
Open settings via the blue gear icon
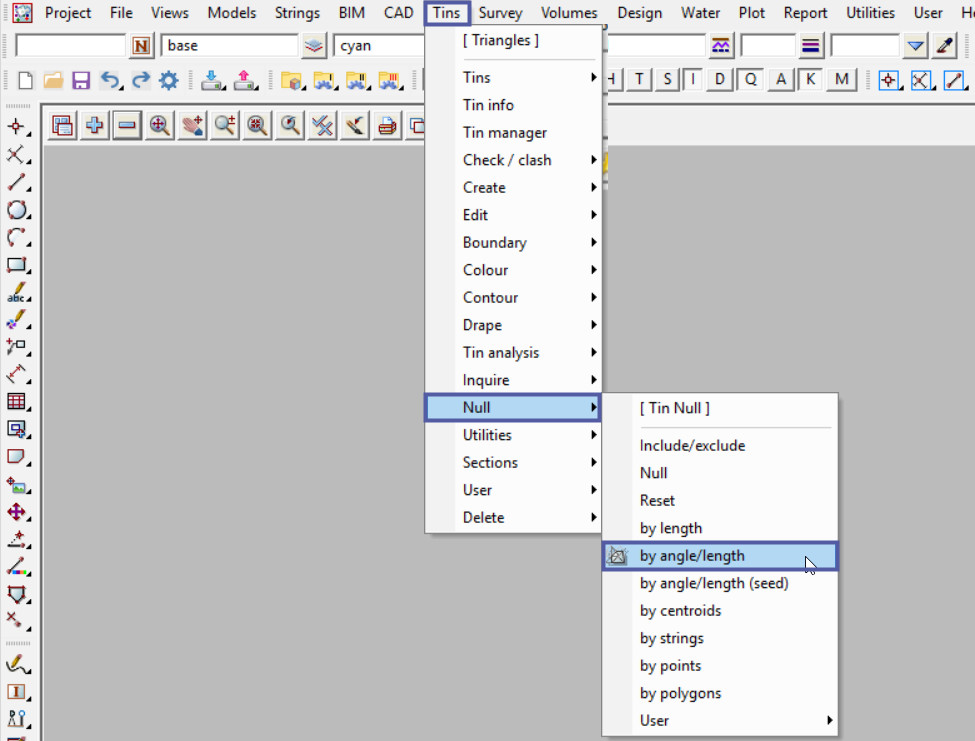168,81
